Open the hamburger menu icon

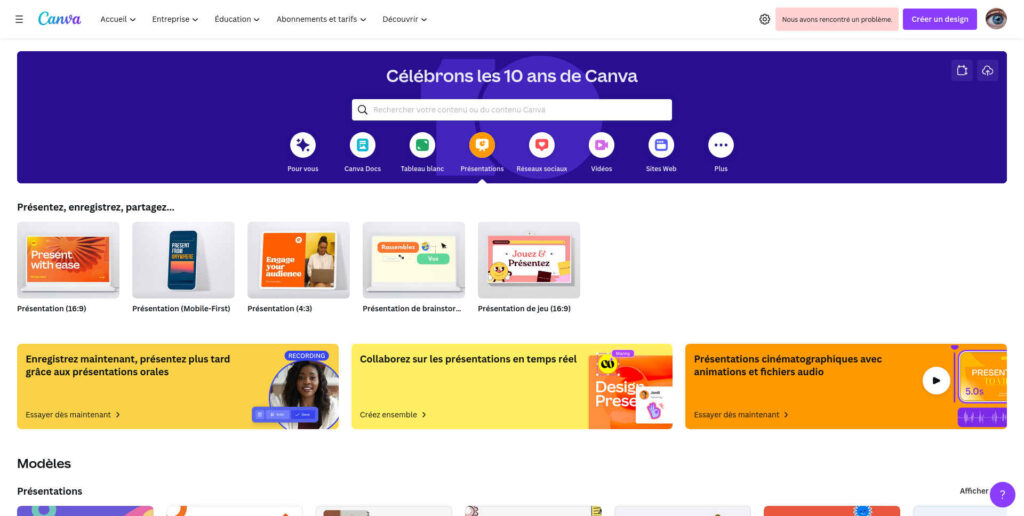19,20
